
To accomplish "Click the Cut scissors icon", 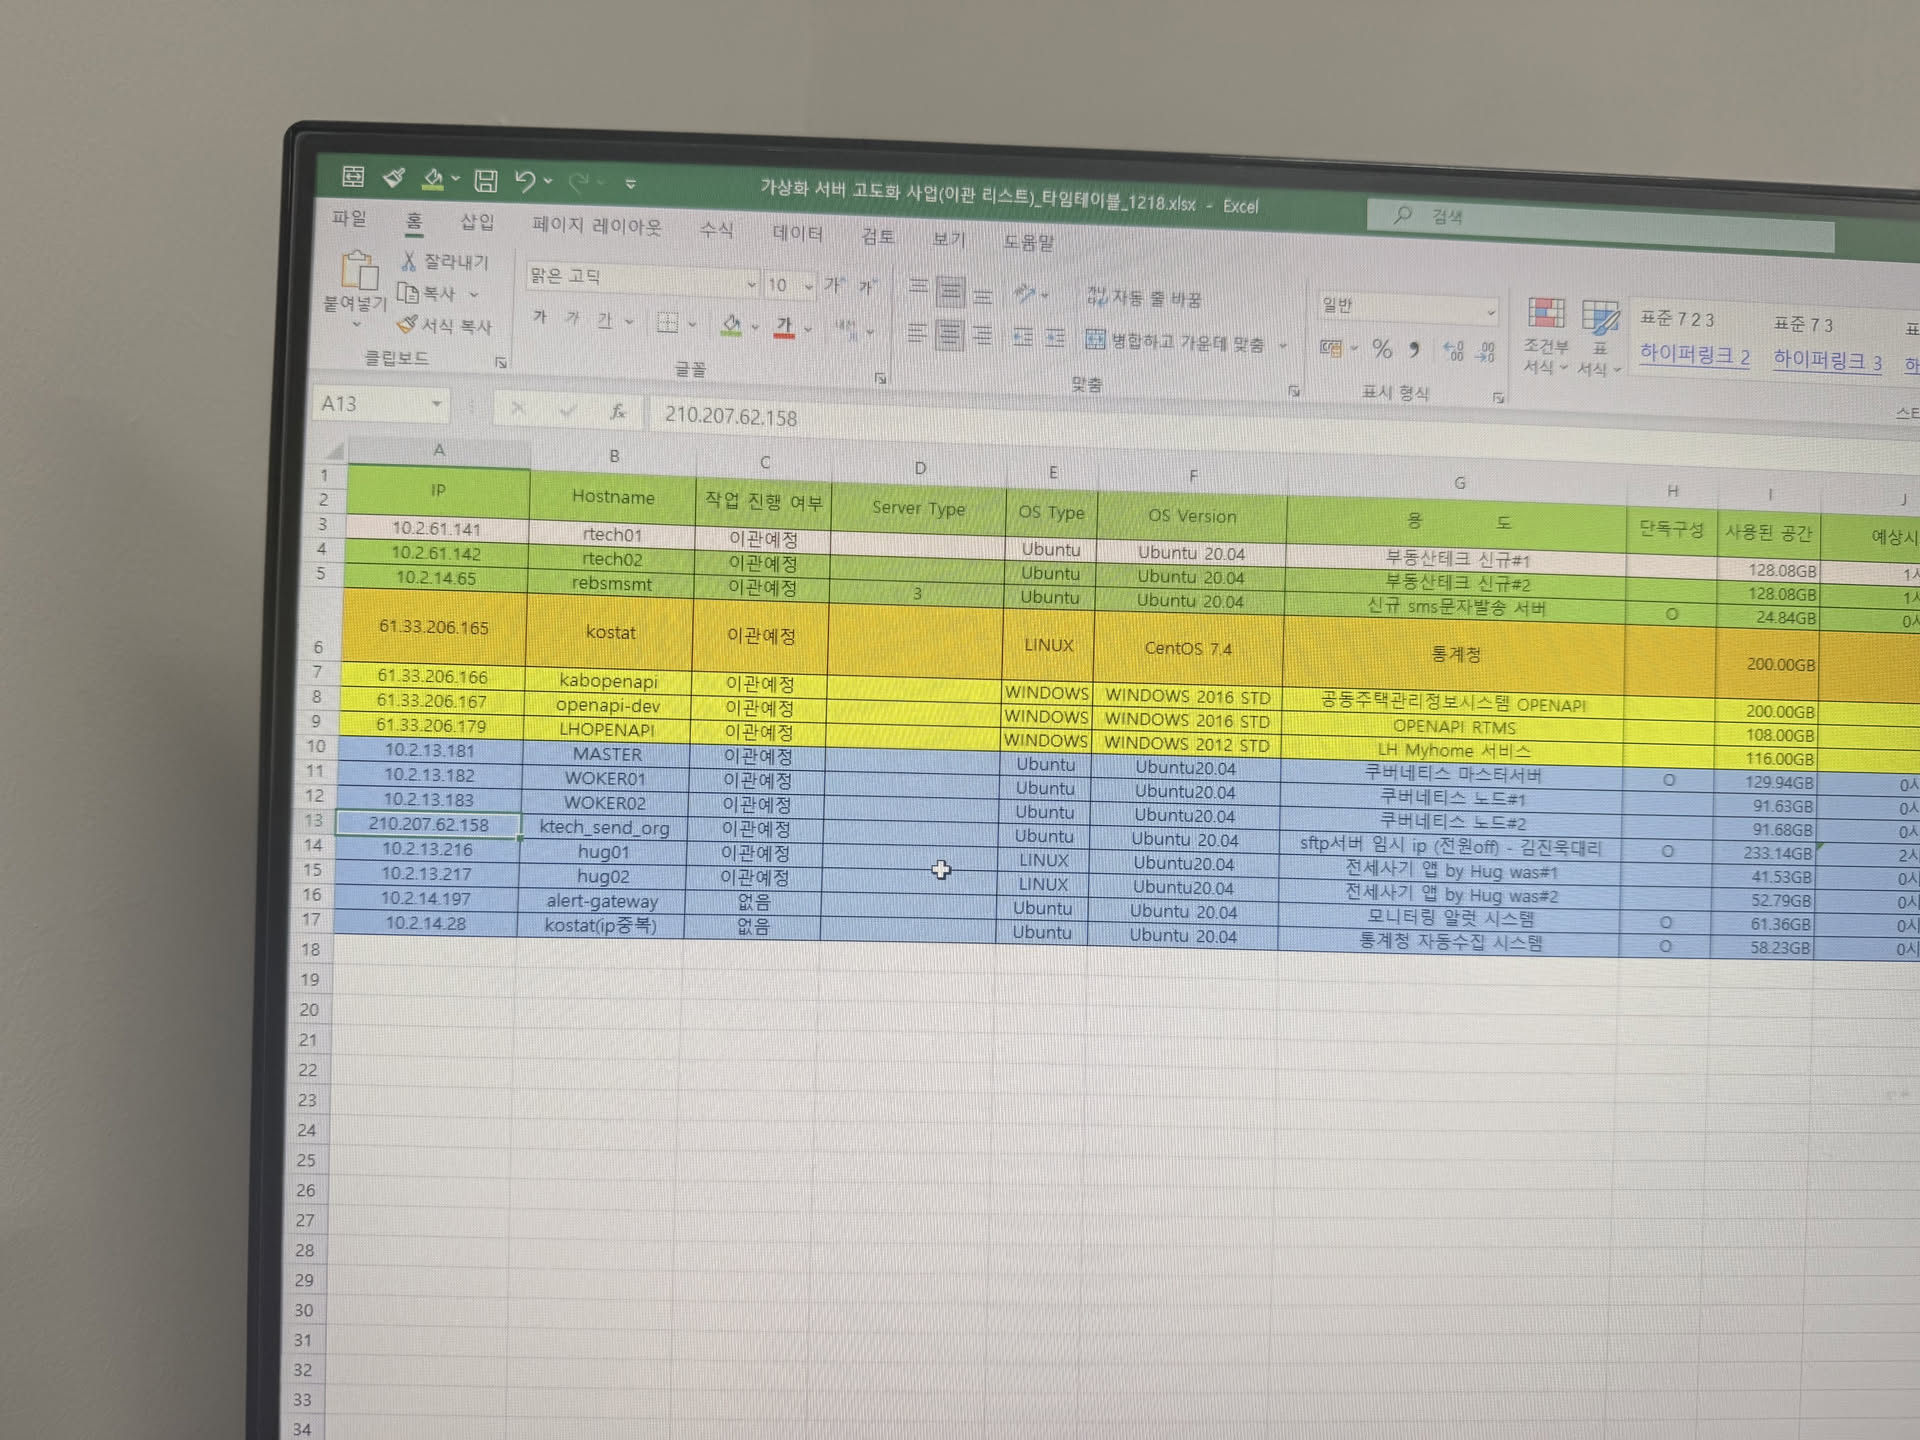I will pyautogui.click(x=408, y=262).
